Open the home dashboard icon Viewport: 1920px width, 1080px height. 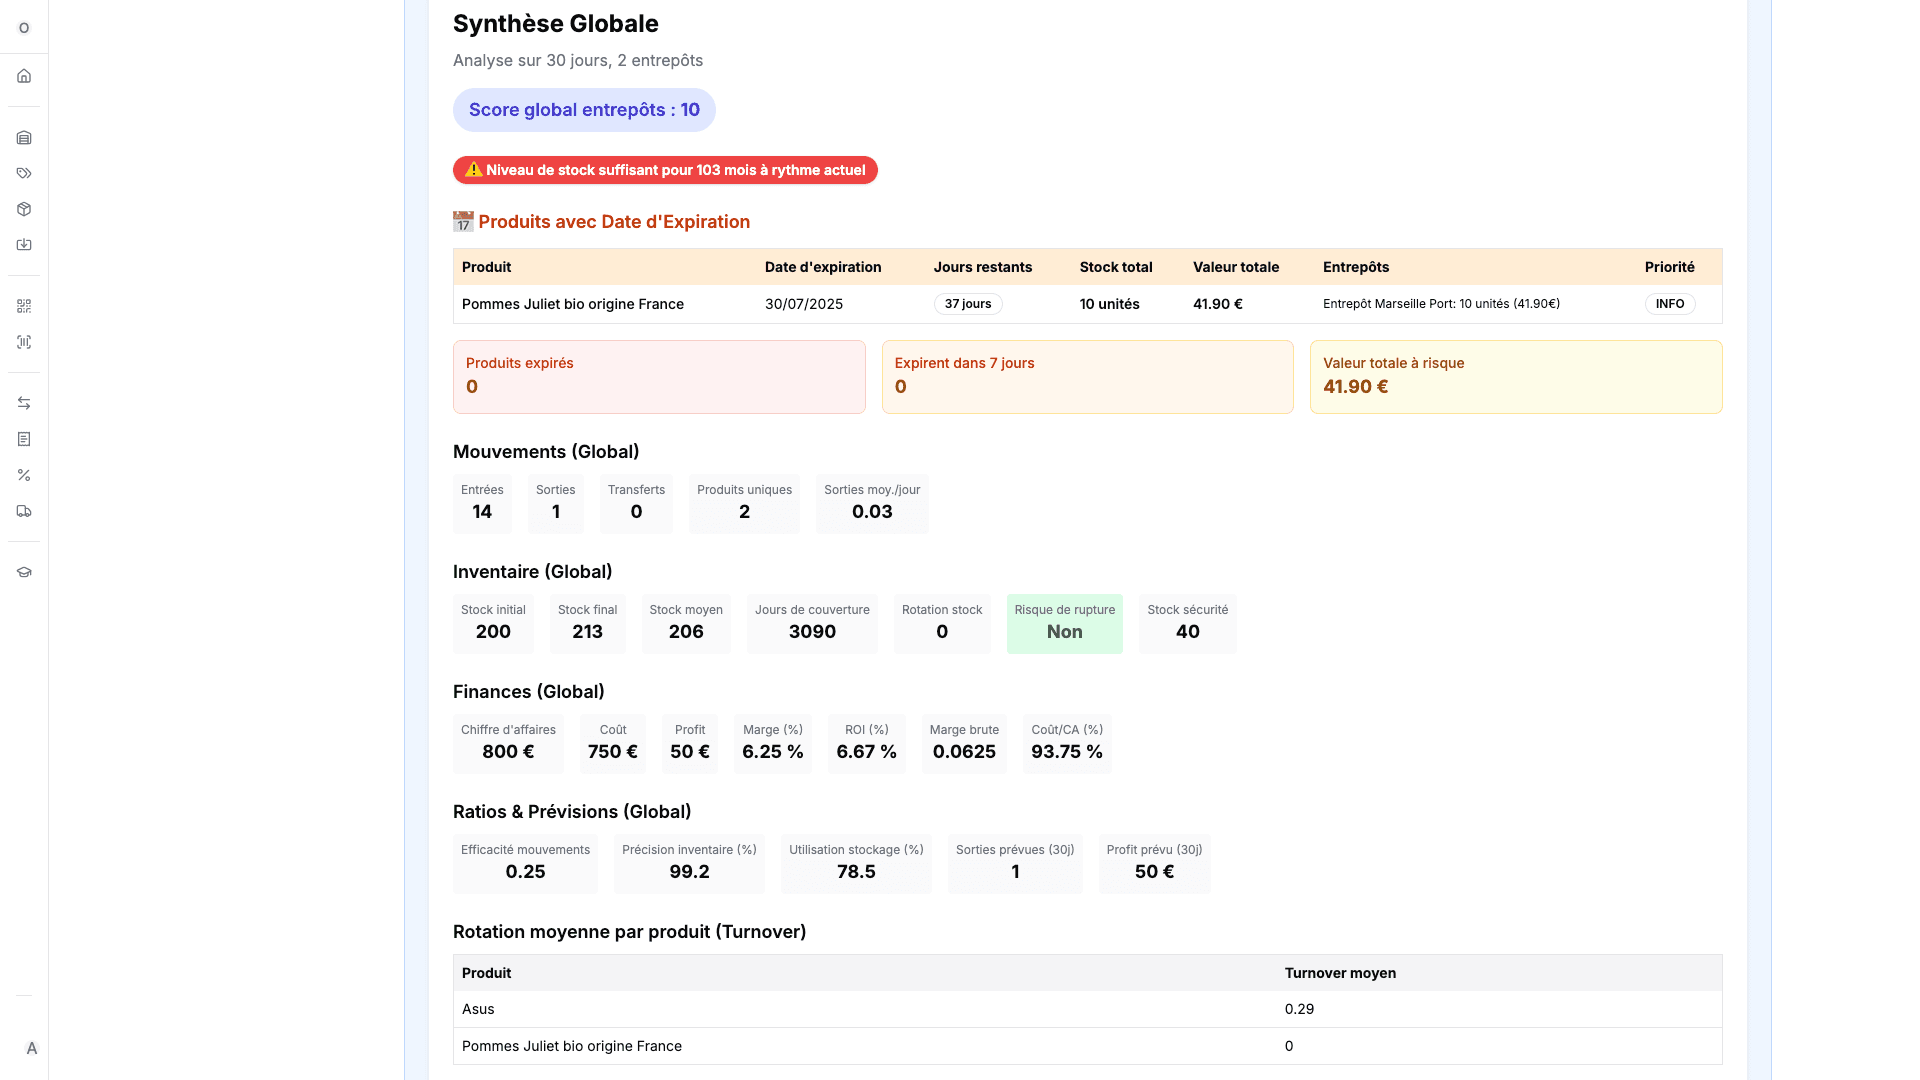pyautogui.click(x=24, y=76)
